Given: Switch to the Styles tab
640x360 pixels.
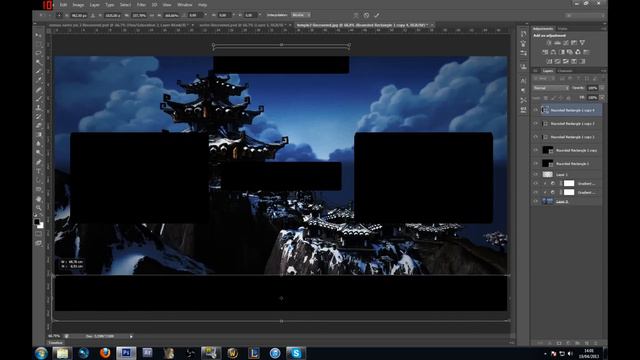Looking at the screenshot, I should tap(562, 29).
